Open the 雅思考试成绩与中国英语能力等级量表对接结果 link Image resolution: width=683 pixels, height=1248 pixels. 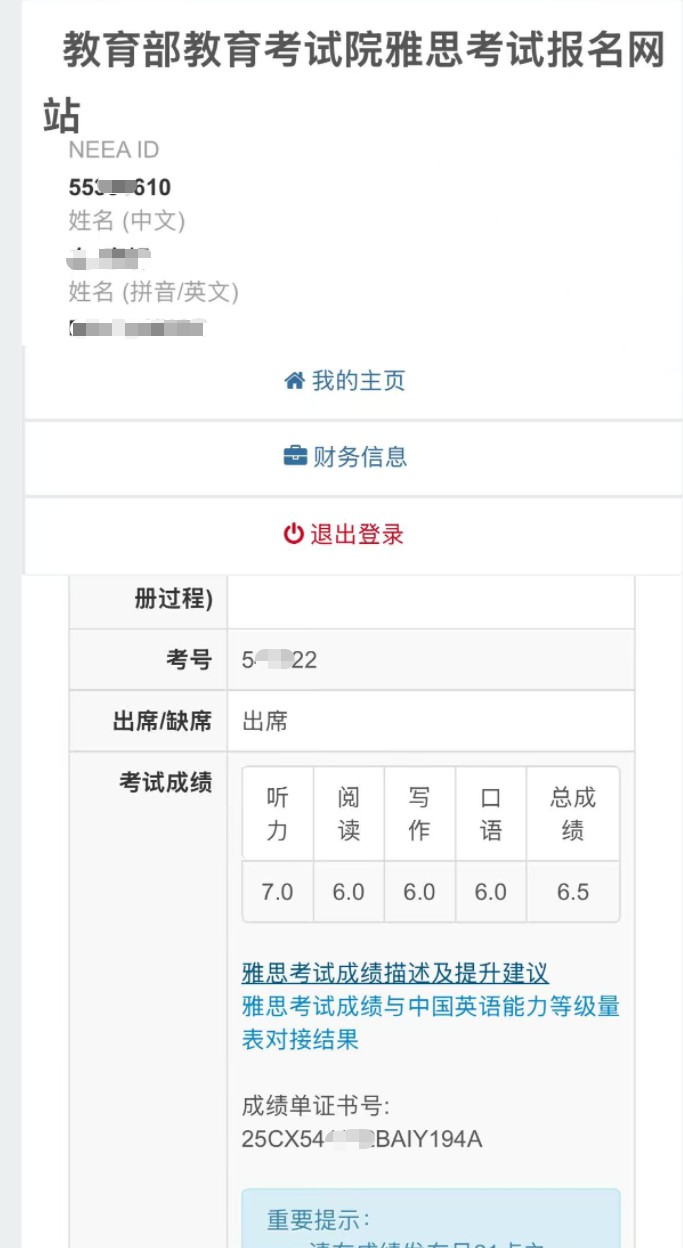click(431, 1022)
